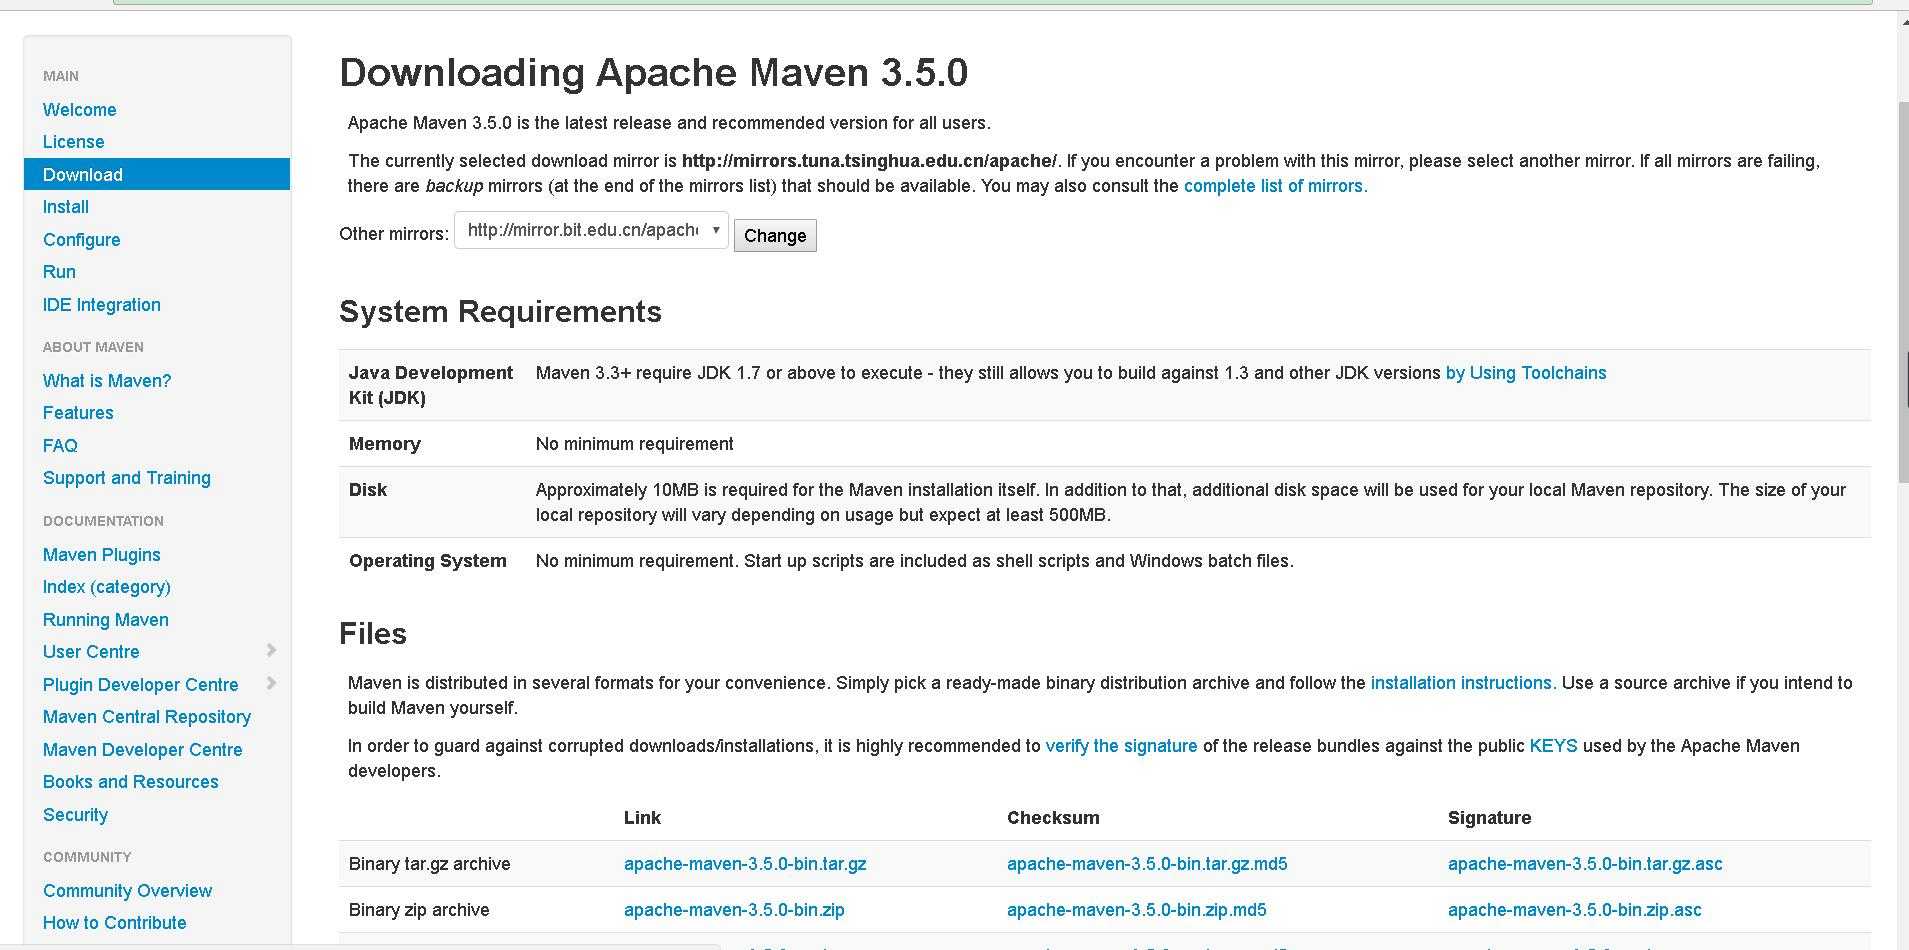Open How to Contribute link
This screenshot has width=1909, height=950.
click(x=114, y=923)
